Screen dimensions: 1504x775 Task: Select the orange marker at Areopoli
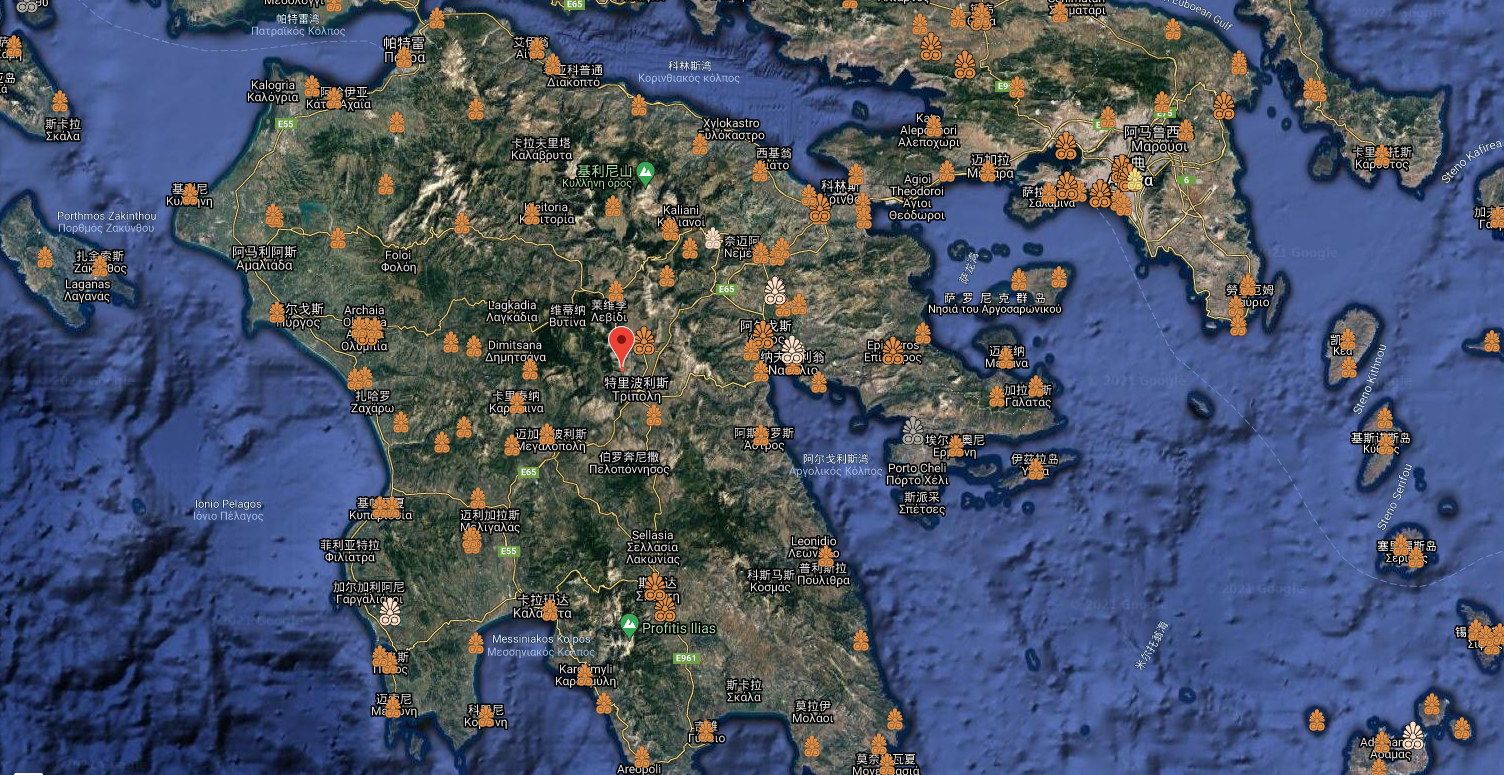click(641, 757)
